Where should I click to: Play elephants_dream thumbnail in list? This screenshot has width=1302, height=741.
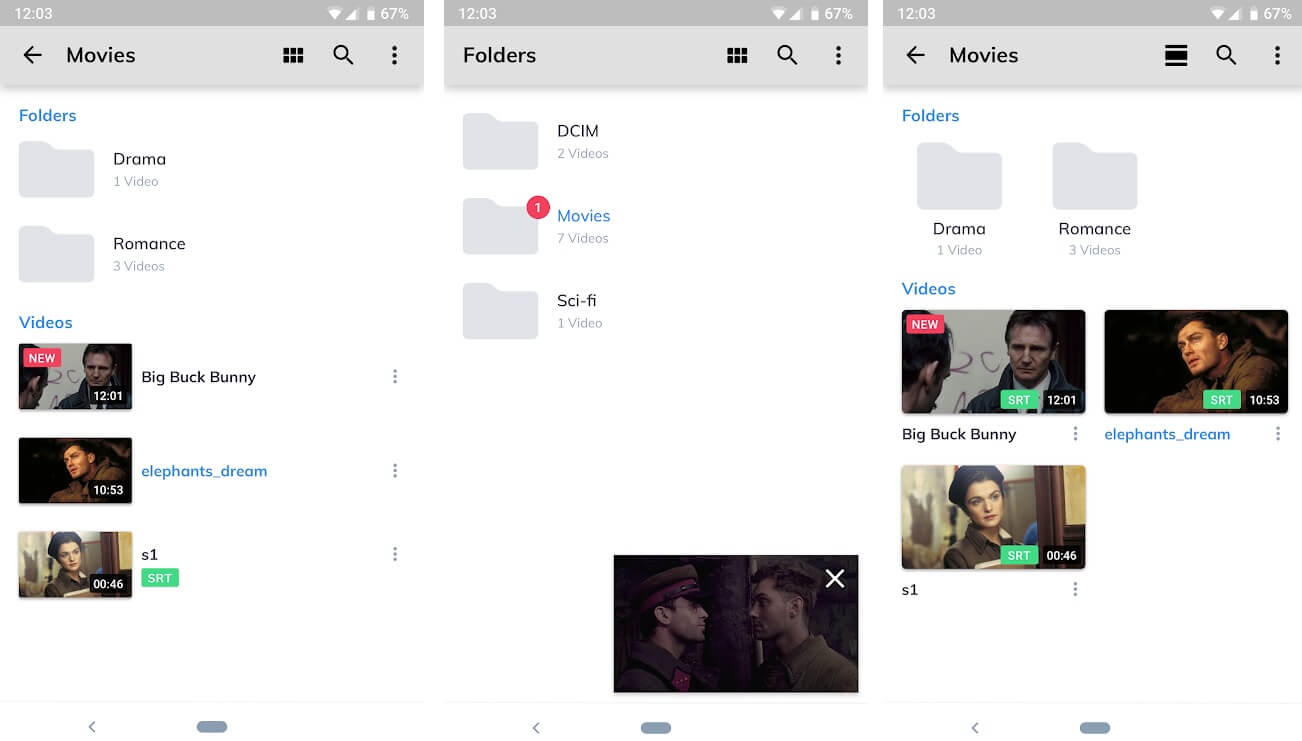click(75, 470)
